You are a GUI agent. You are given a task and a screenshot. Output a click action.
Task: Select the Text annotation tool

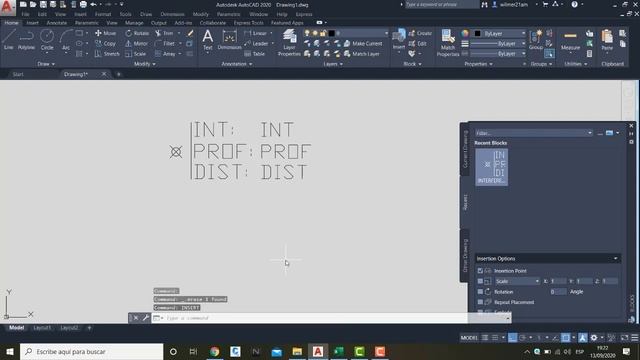[208, 40]
